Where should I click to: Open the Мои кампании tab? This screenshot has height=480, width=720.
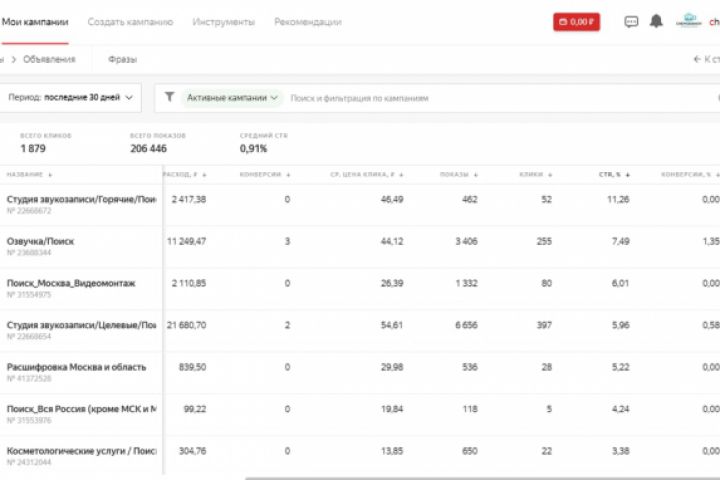[35, 22]
